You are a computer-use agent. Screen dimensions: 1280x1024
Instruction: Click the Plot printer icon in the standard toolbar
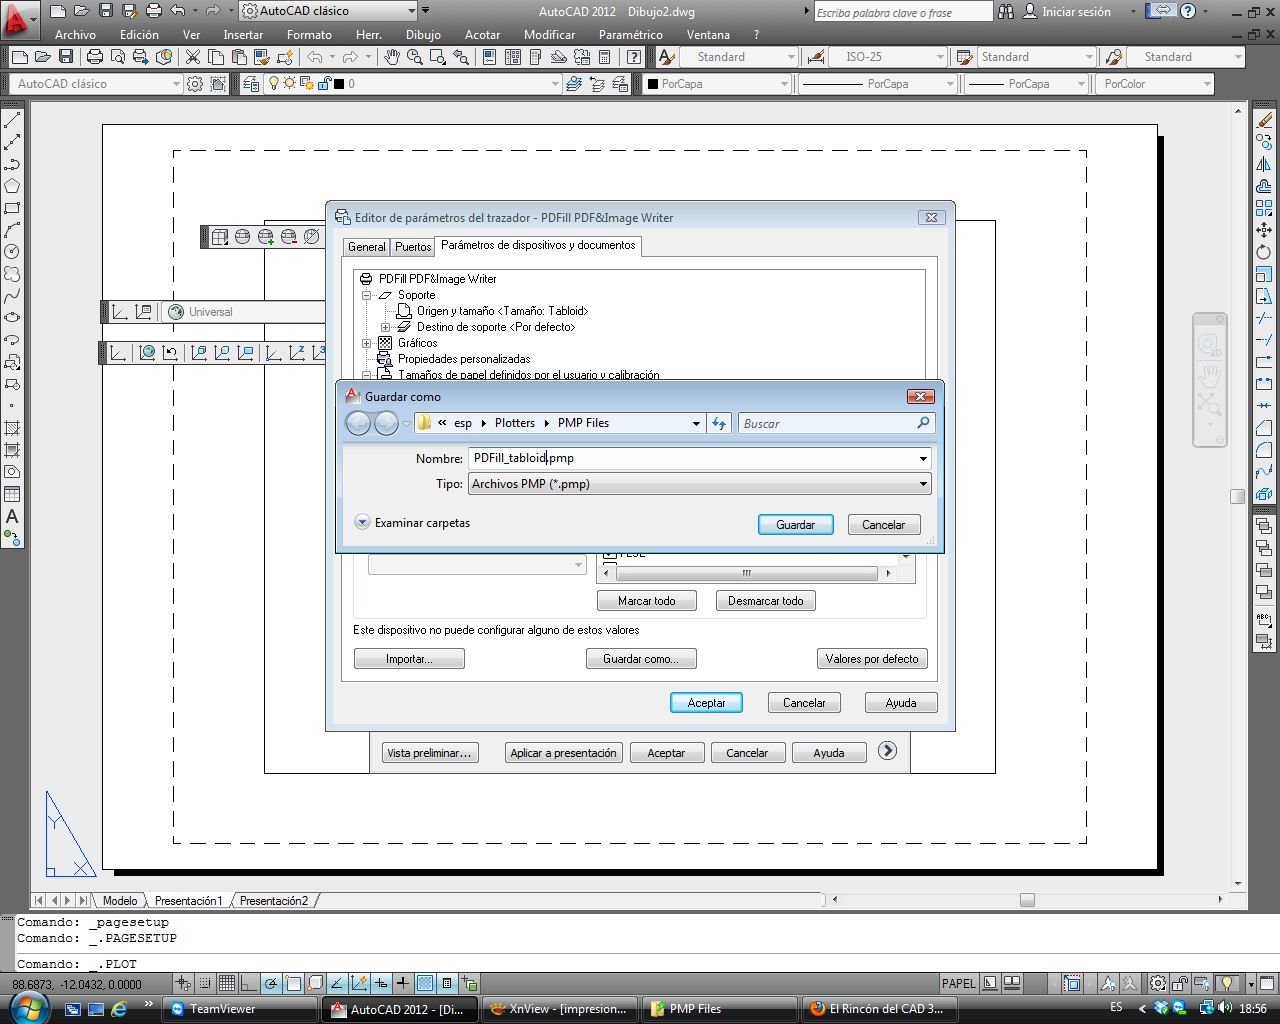pyautogui.click(x=95, y=57)
